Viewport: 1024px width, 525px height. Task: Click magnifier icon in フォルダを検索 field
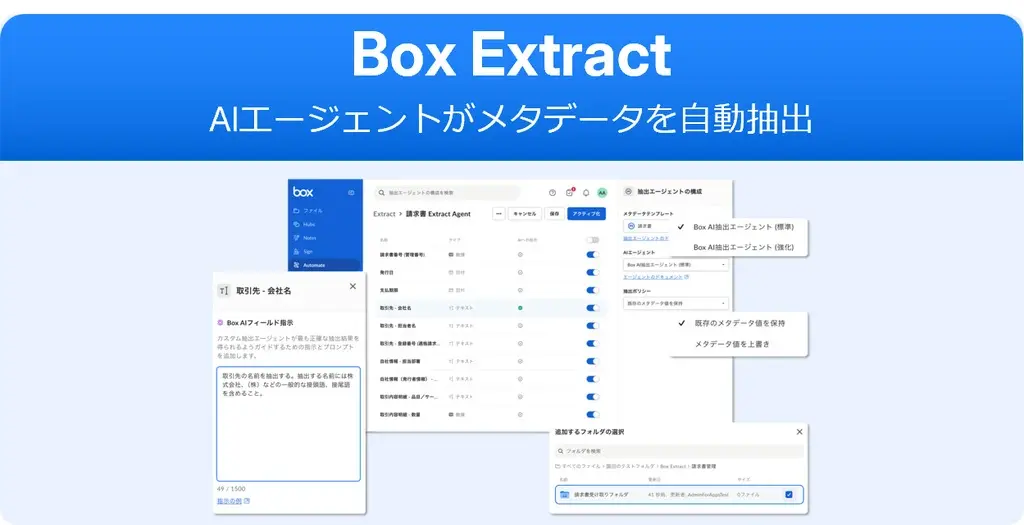coord(561,451)
